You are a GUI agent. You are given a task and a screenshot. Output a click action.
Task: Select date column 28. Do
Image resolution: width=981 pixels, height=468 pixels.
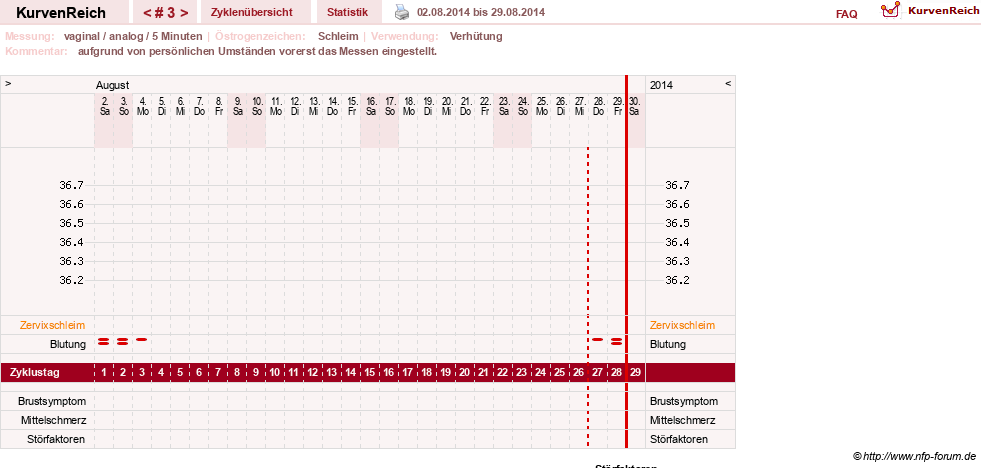point(598,105)
